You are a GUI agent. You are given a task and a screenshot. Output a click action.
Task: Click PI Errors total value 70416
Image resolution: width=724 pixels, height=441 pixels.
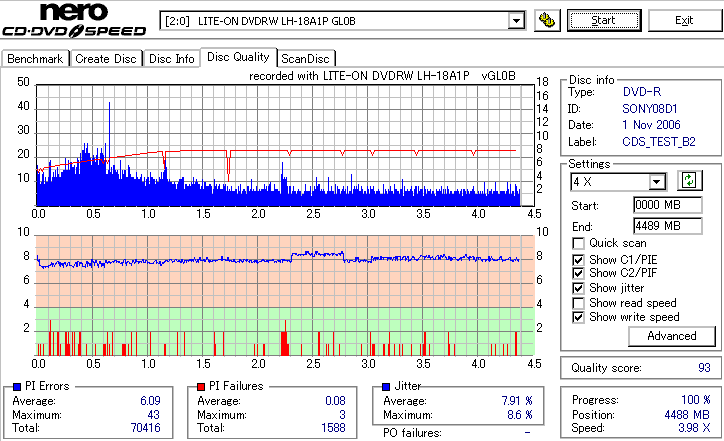(x=145, y=428)
